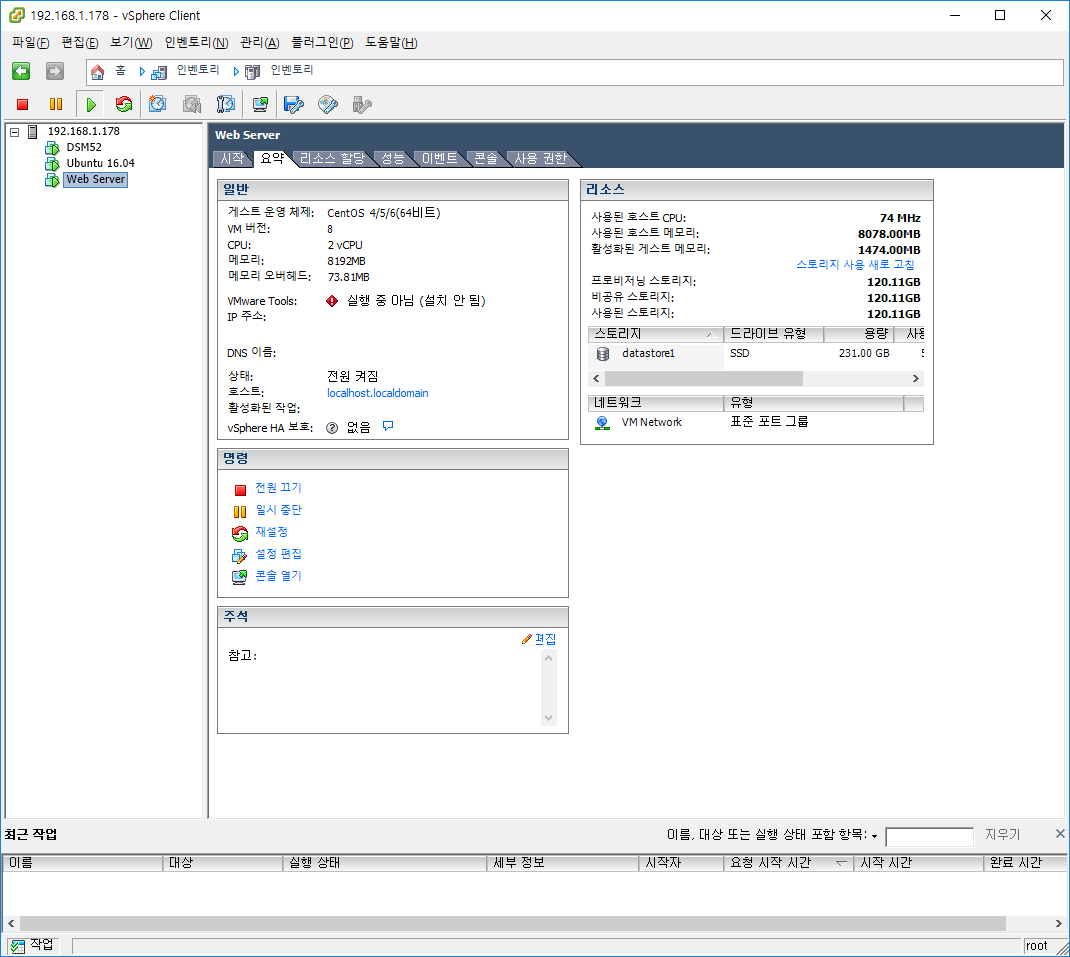This screenshot has height=957, width=1070.
Task: Click the red power off toolbar icon
Action: [x=23, y=104]
